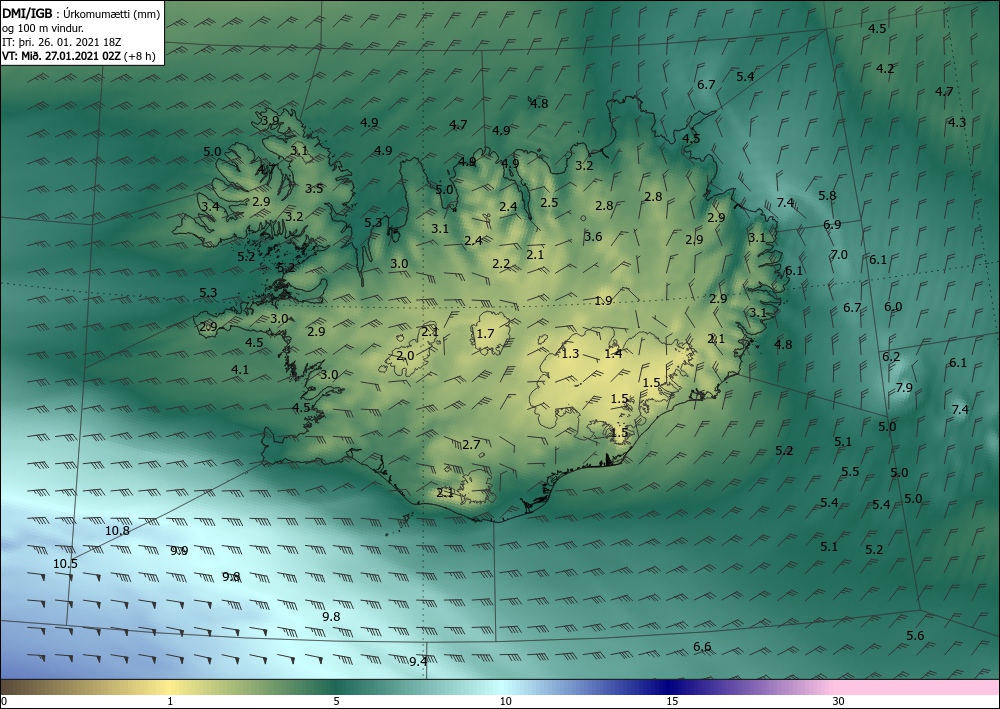This screenshot has width=1000, height=709.
Task: Click the 3.5 value on the map
Action: coord(314,189)
